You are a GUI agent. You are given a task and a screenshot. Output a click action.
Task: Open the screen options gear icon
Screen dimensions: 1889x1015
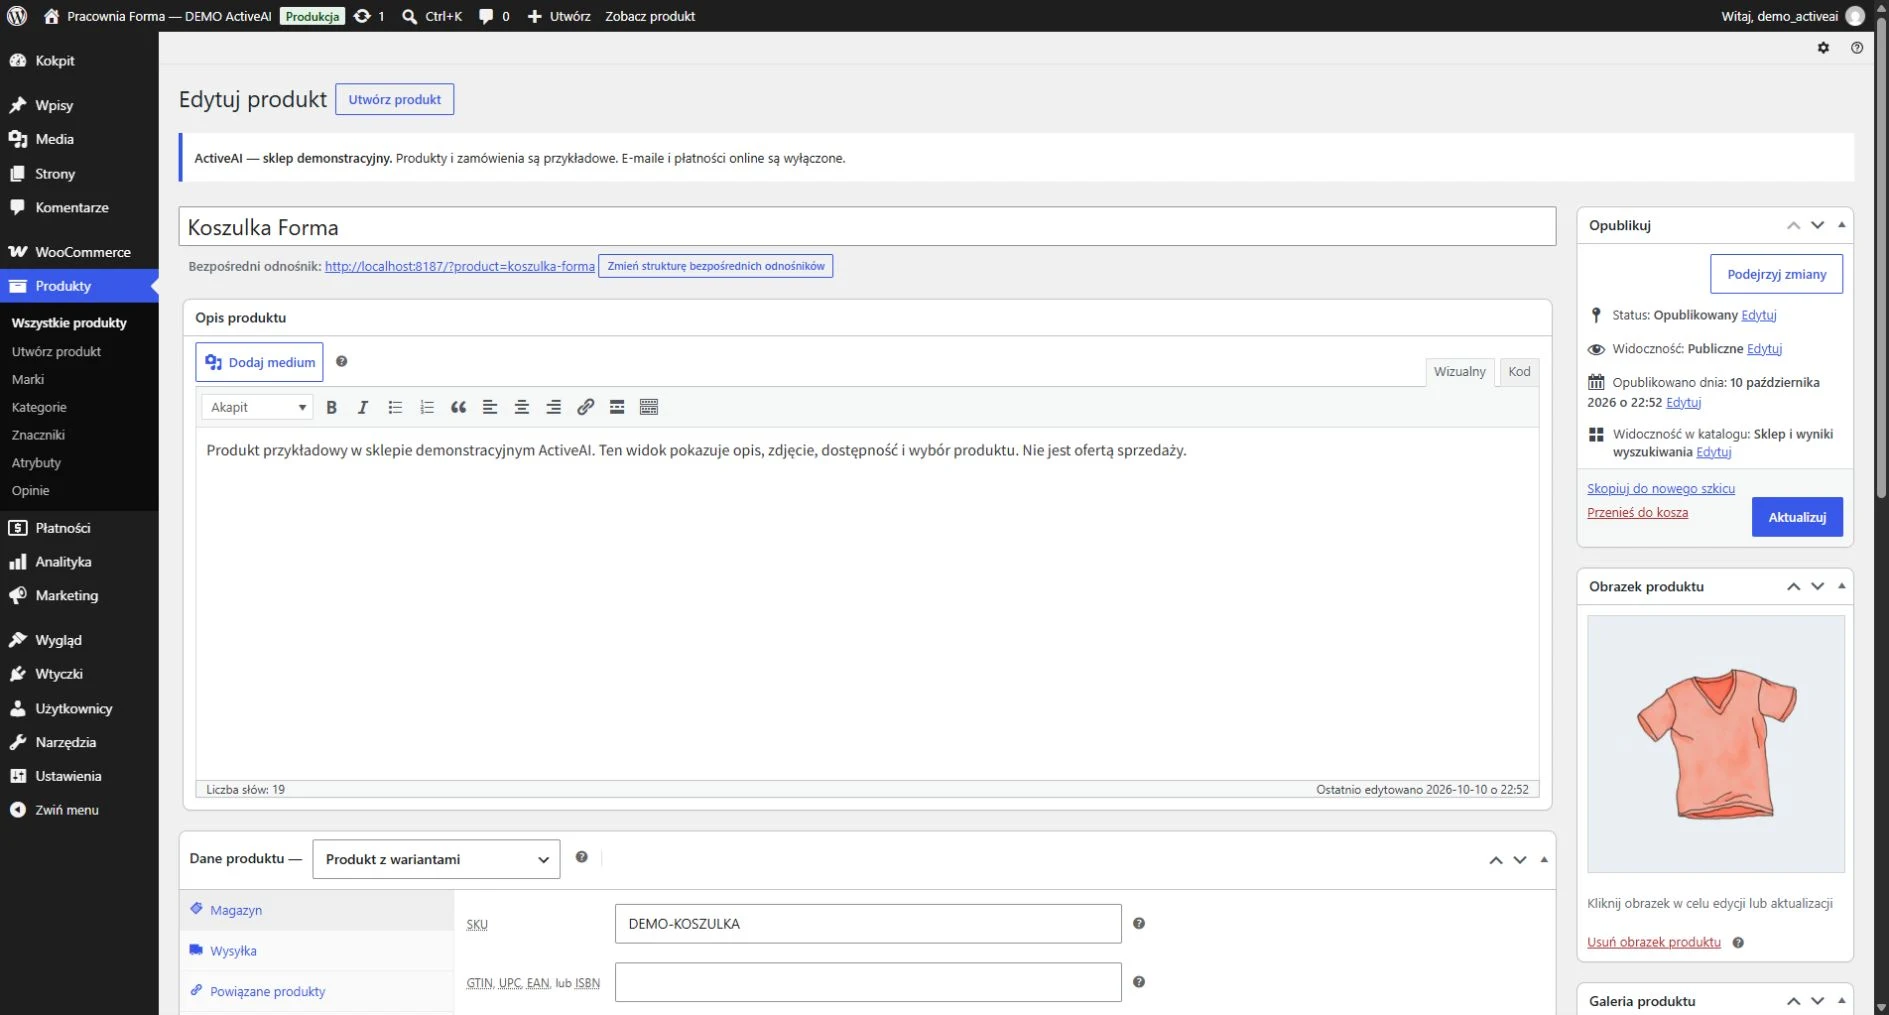click(x=1823, y=48)
